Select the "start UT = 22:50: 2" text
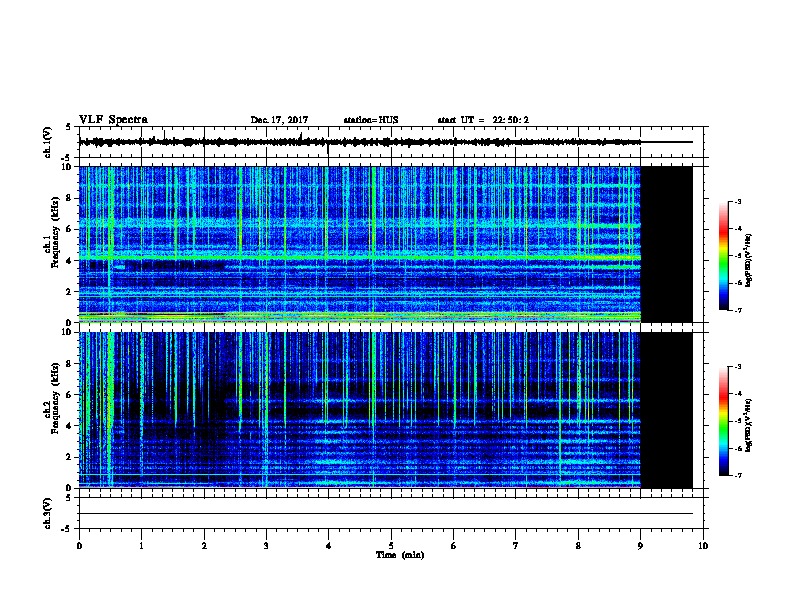The image size is (792, 612). coord(483,120)
